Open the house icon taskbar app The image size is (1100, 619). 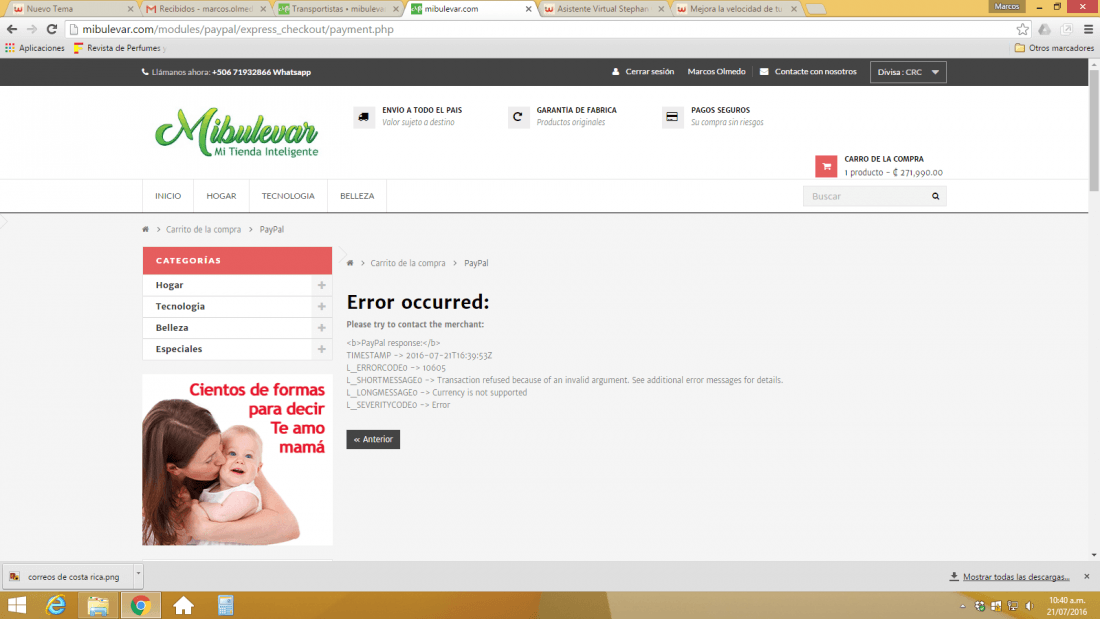[183, 605]
